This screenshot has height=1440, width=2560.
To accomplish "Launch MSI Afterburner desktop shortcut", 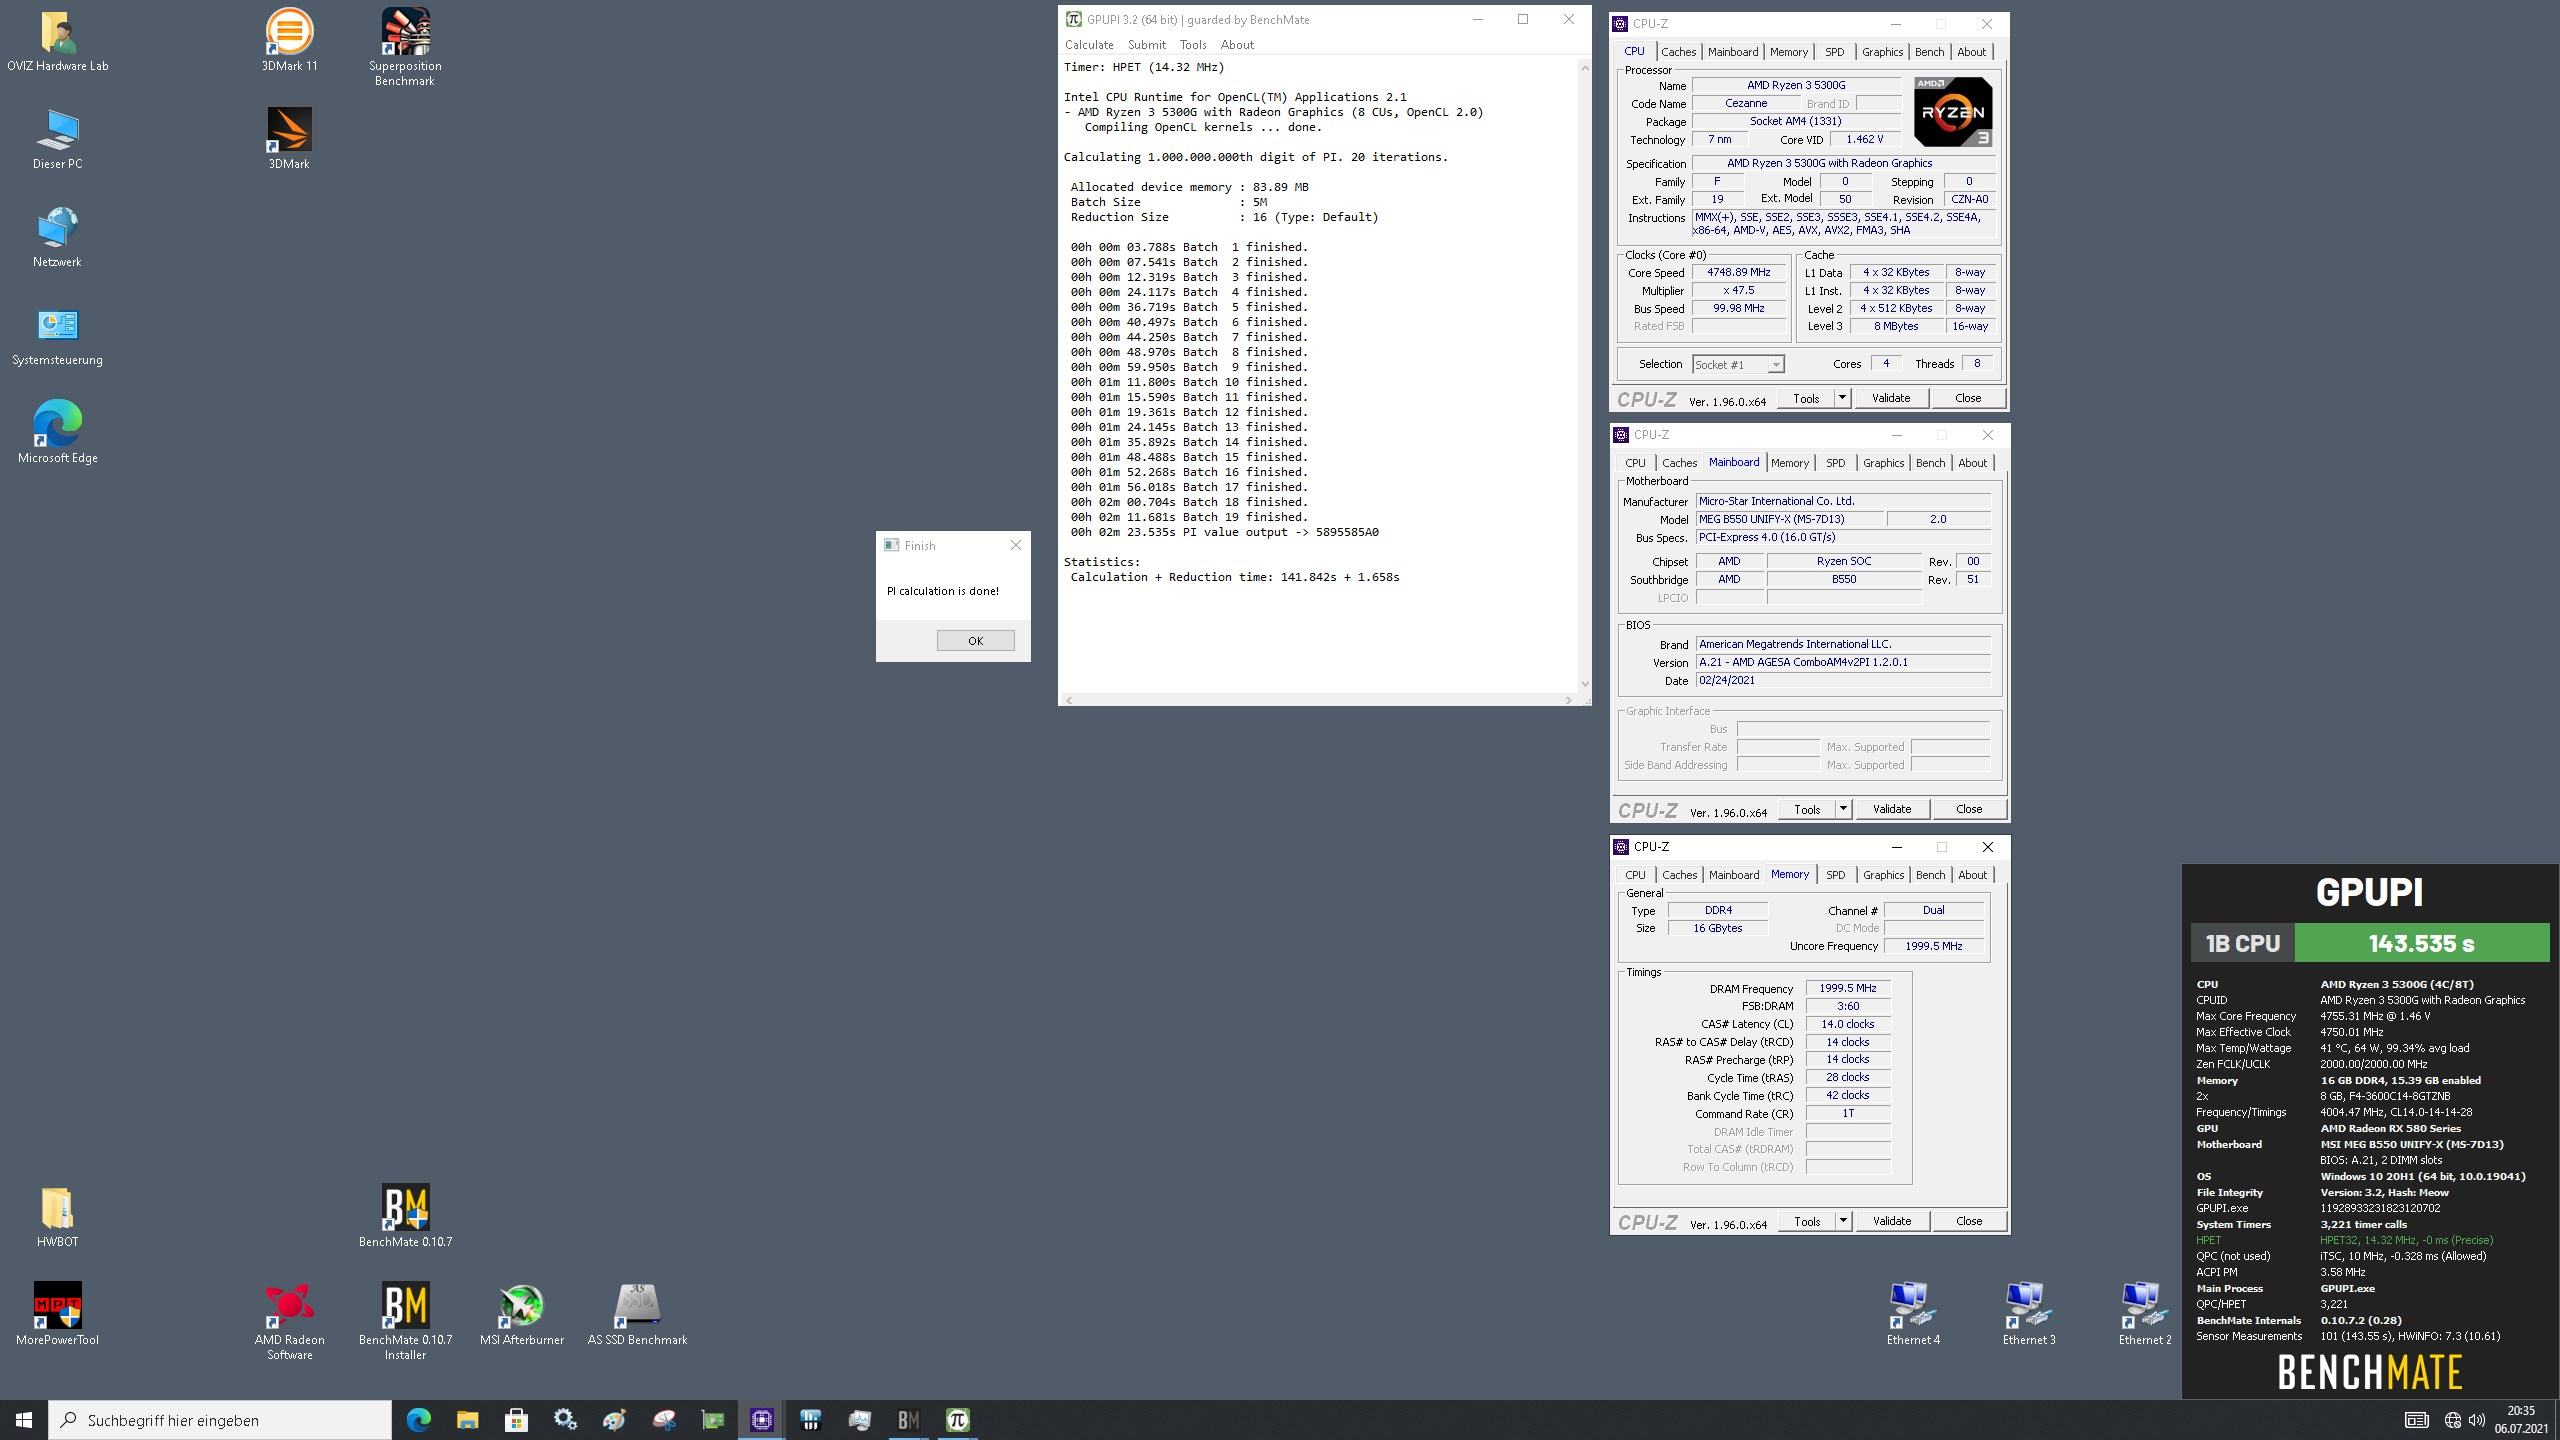I will click(x=521, y=1315).
